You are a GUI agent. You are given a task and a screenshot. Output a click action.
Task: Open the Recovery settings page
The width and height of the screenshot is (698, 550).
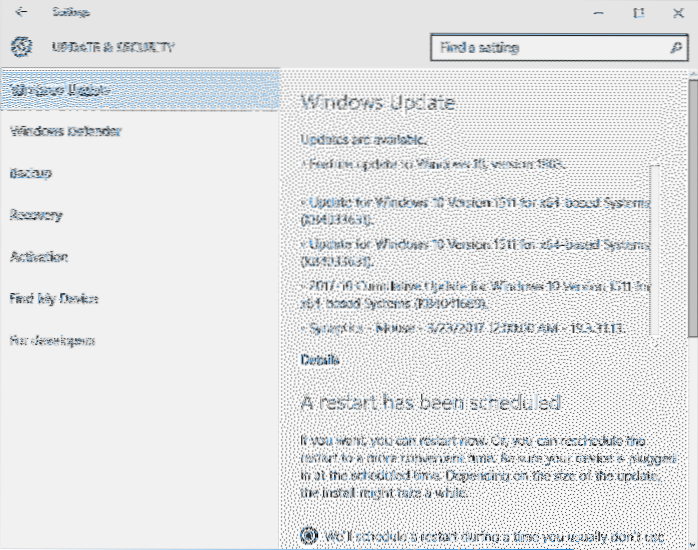(x=36, y=215)
